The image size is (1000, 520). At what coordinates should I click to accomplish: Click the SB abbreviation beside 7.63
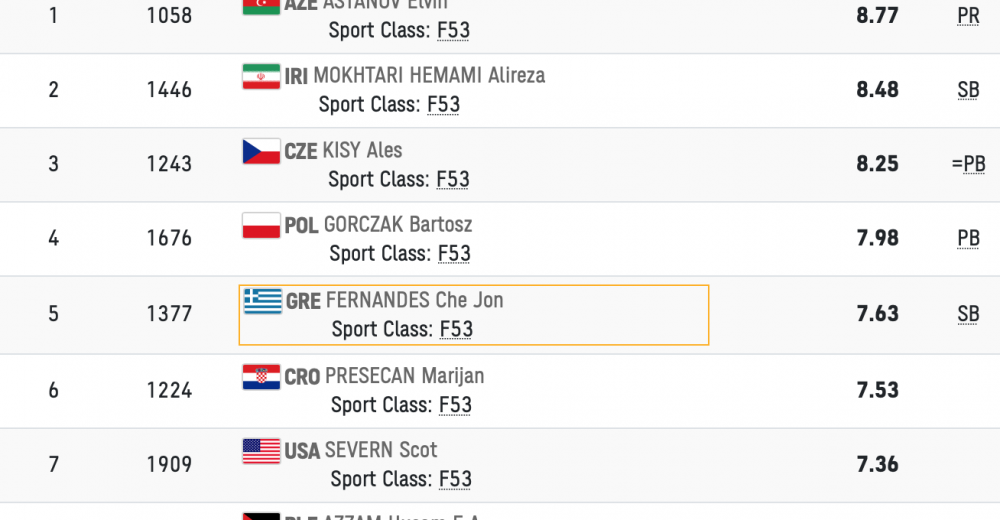pyautogui.click(x=968, y=314)
